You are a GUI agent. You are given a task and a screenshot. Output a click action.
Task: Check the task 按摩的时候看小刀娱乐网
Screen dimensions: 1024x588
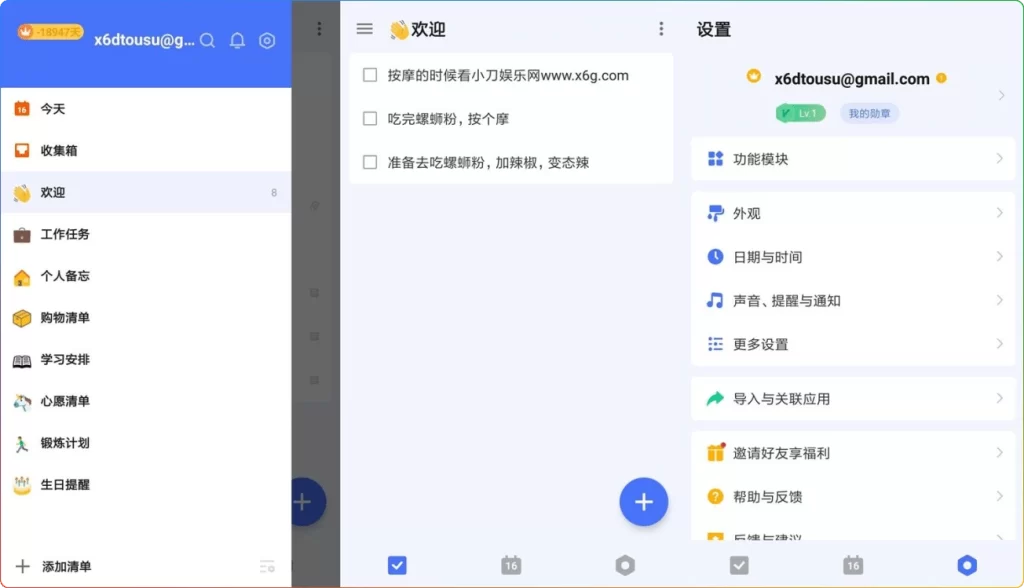[369, 75]
